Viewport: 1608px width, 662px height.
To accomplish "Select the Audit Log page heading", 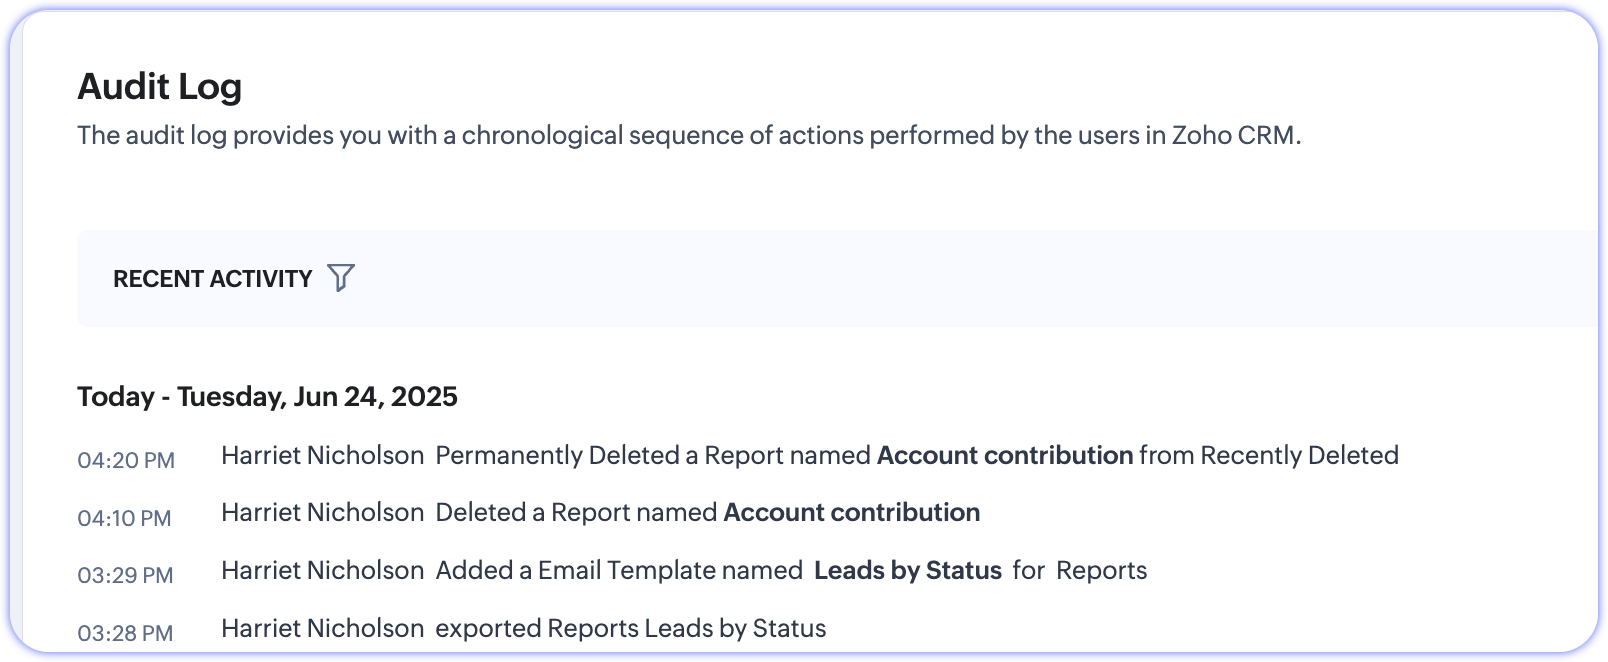I will tap(160, 87).
